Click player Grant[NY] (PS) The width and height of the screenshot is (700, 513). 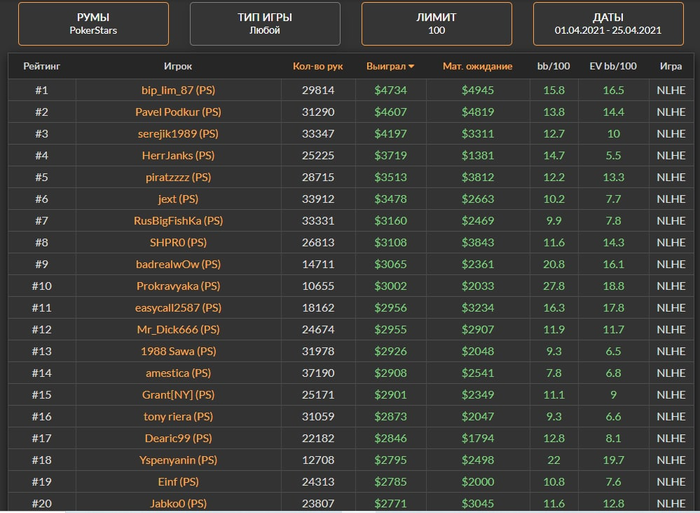pos(178,395)
